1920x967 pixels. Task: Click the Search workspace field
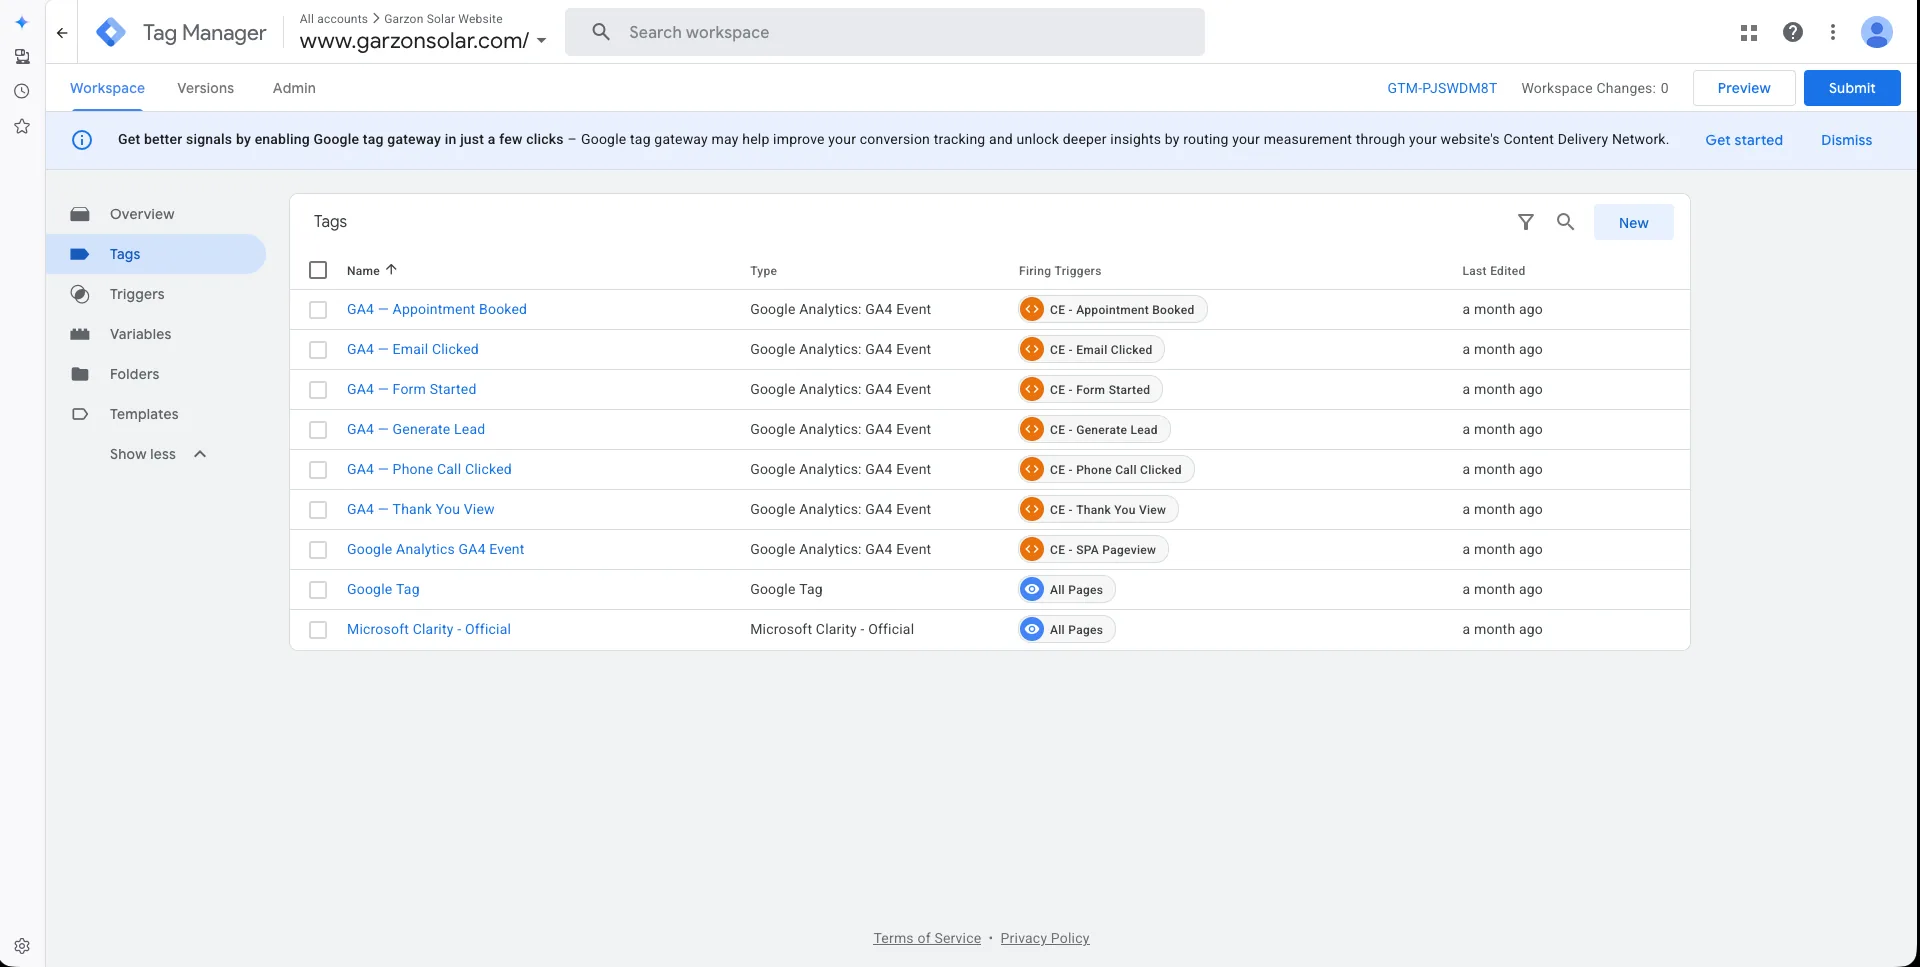tap(885, 32)
